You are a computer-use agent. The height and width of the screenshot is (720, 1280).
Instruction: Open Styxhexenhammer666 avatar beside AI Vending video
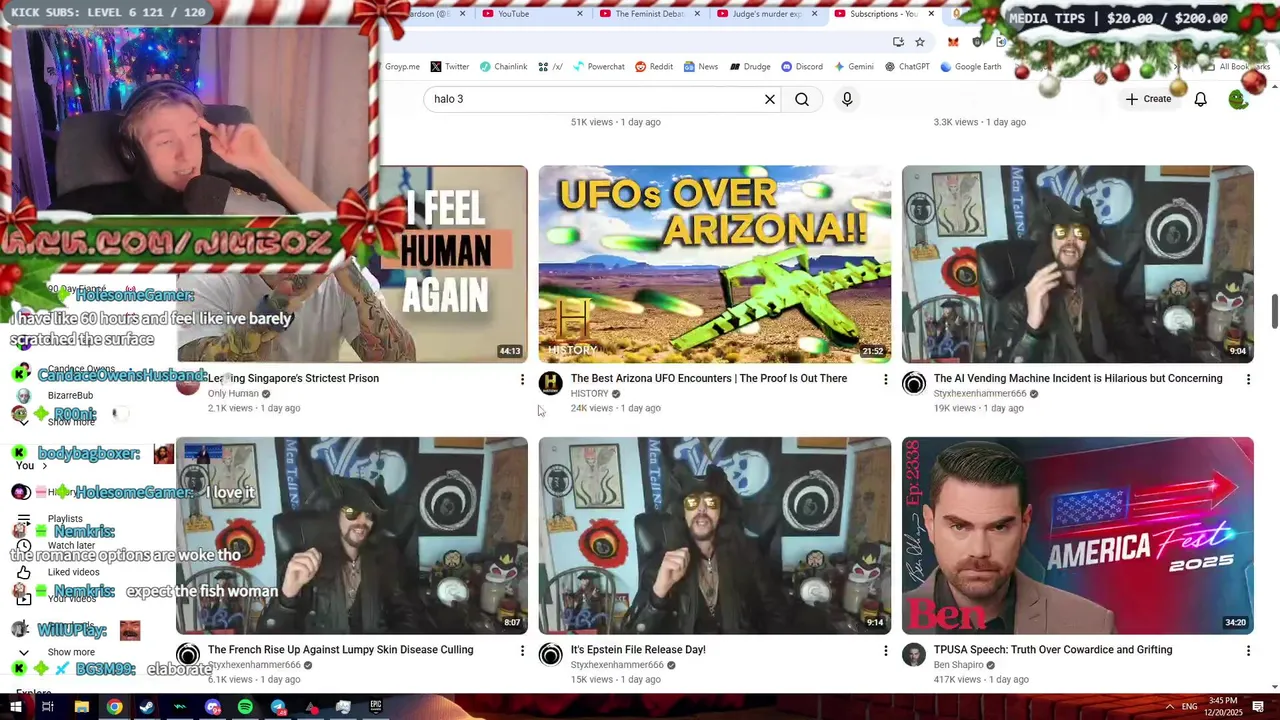(x=914, y=384)
